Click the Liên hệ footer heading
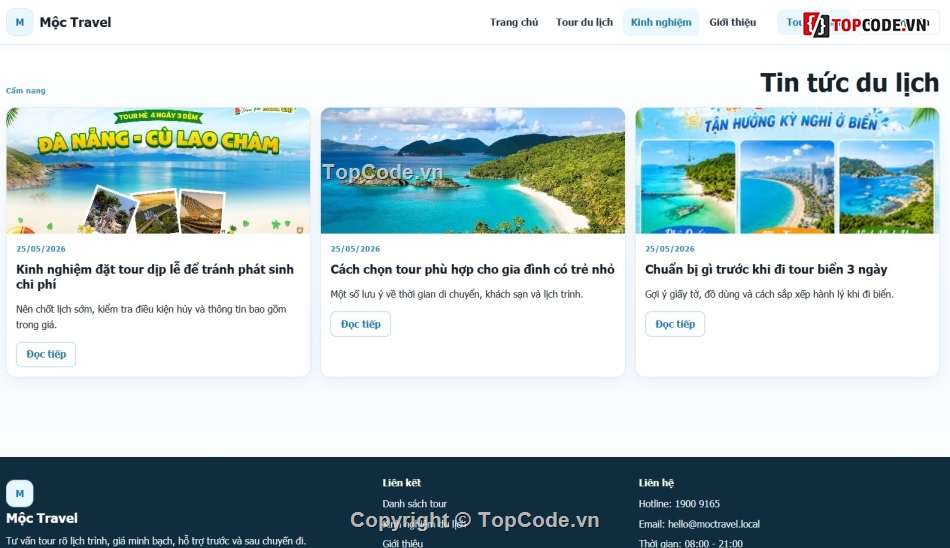 point(656,483)
